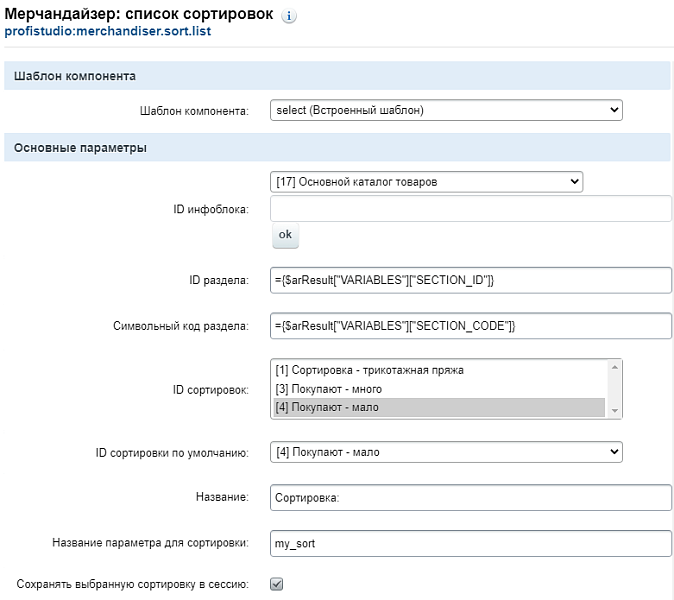Click the section ID input field

(x=471, y=280)
